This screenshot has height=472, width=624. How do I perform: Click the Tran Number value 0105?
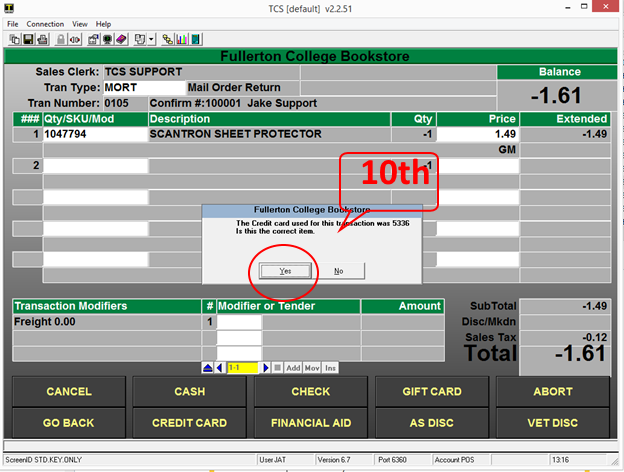[x=116, y=103]
